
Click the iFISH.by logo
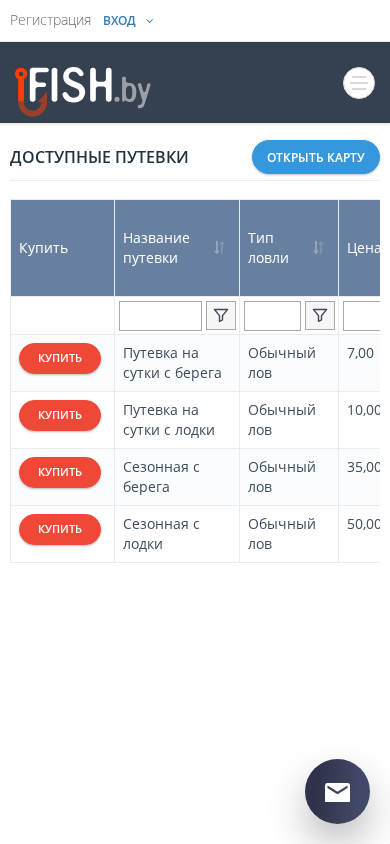tap(82, 90)
